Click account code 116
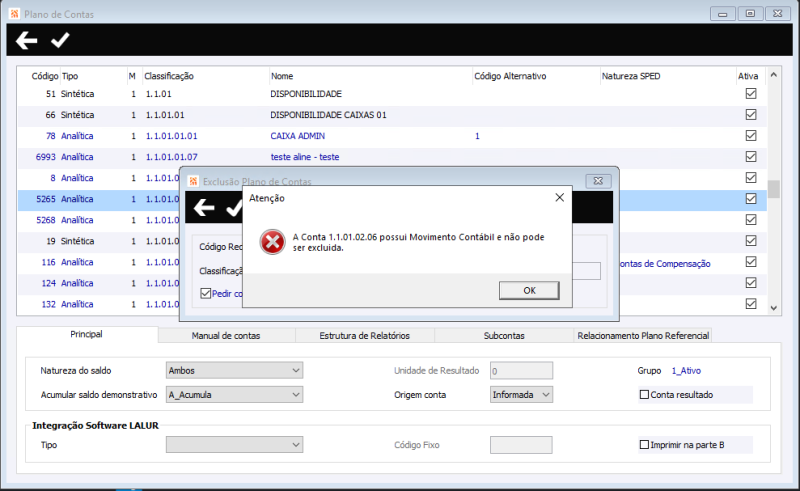The image size is (800, 491). tap(48, 262)
